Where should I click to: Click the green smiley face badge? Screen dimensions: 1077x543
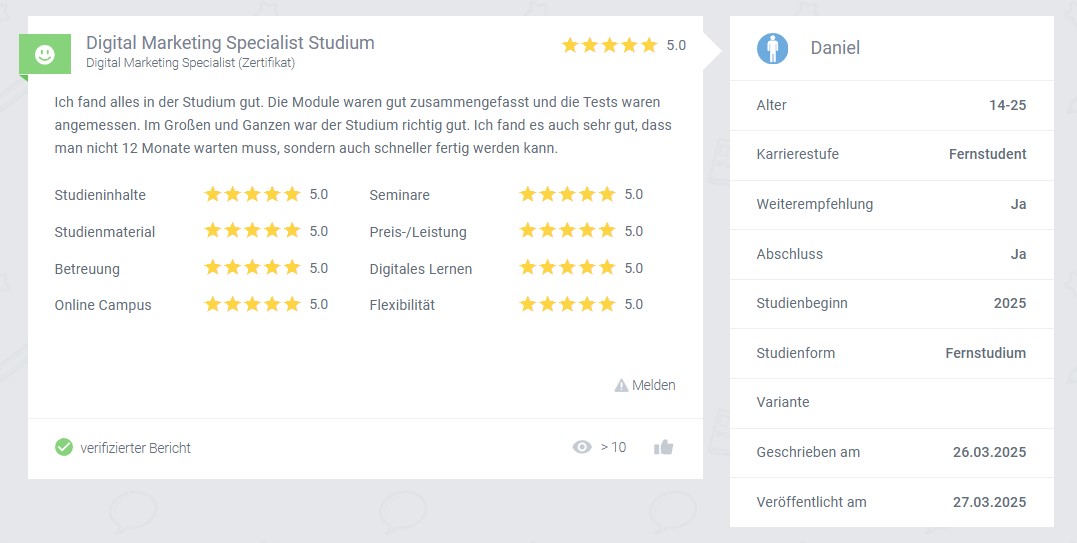click(45, 54)
